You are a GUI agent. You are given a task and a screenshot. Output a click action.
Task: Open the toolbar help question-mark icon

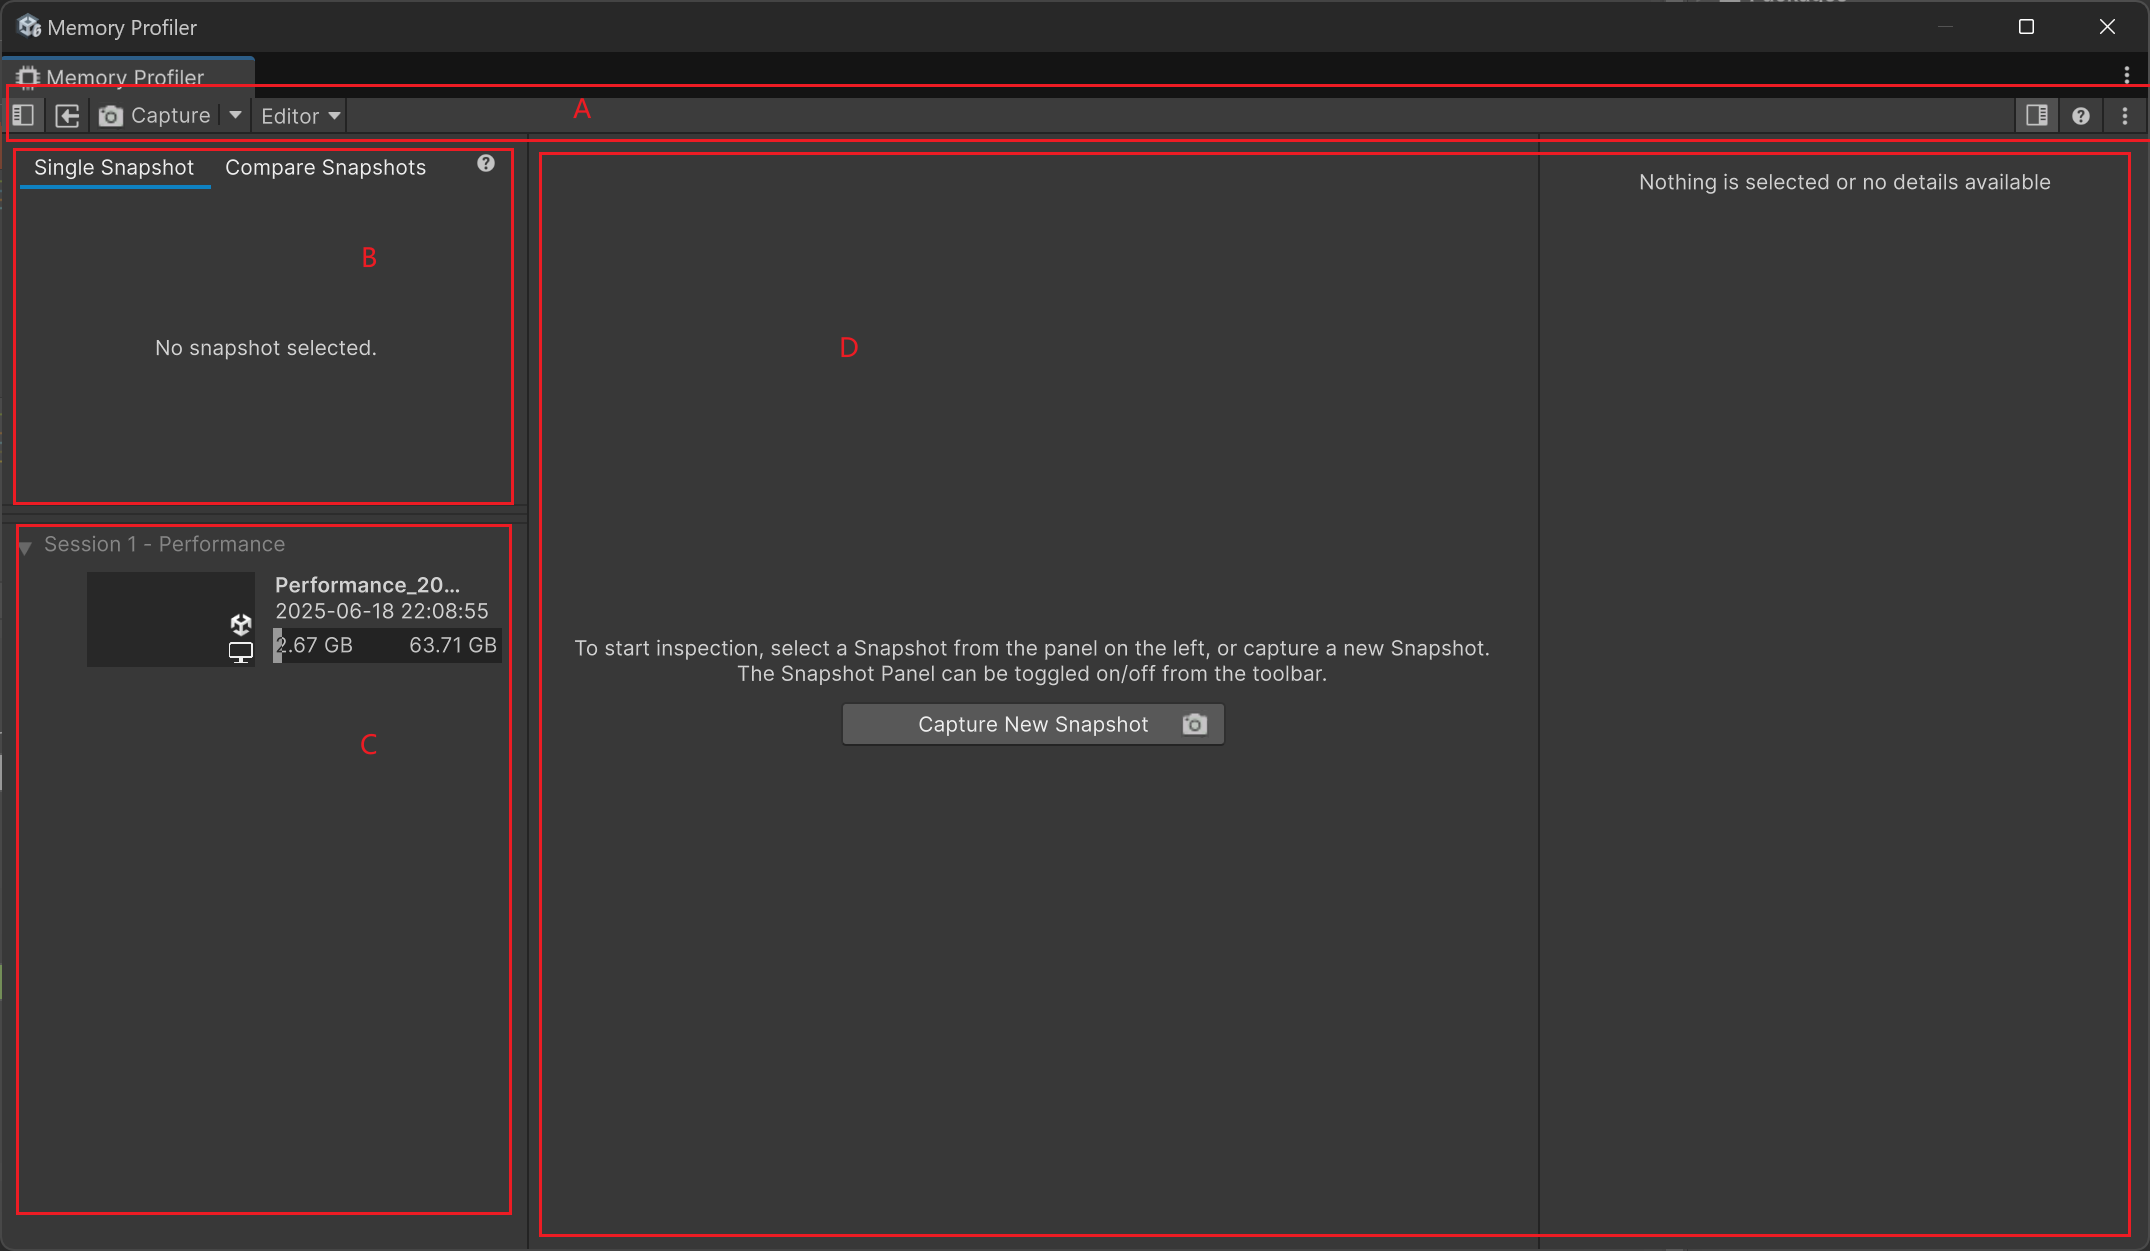point(2081,116)
